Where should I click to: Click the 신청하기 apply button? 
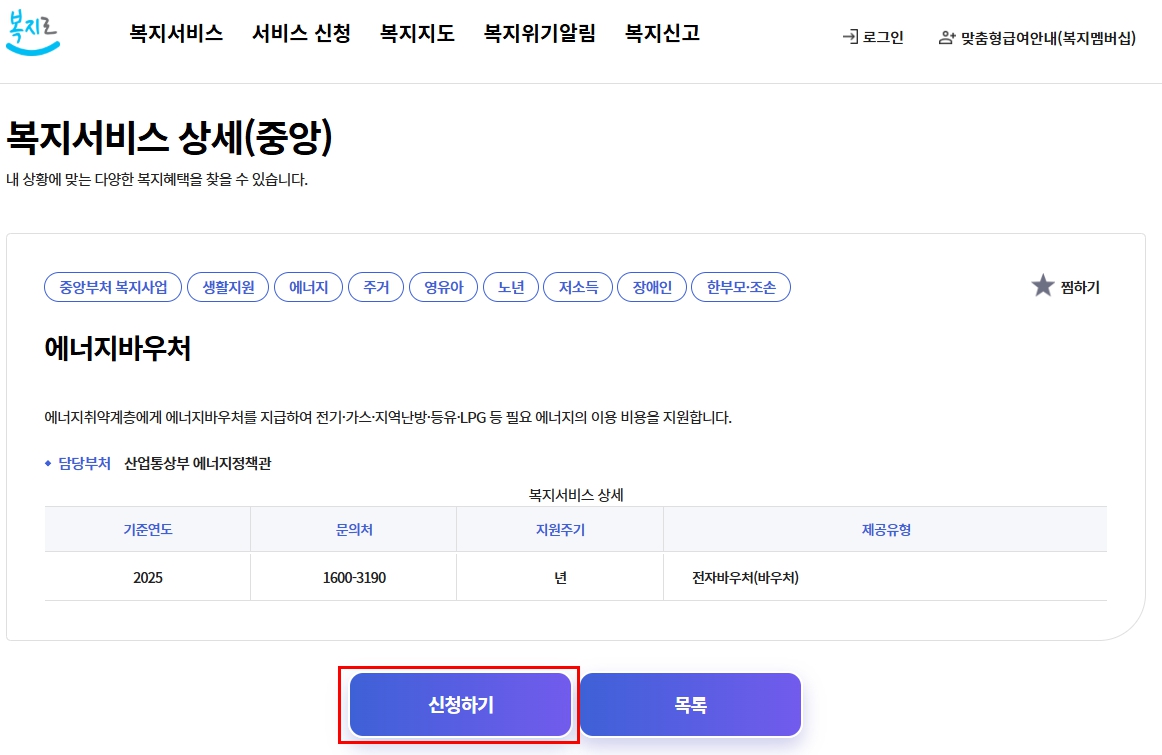coord(459,703)
